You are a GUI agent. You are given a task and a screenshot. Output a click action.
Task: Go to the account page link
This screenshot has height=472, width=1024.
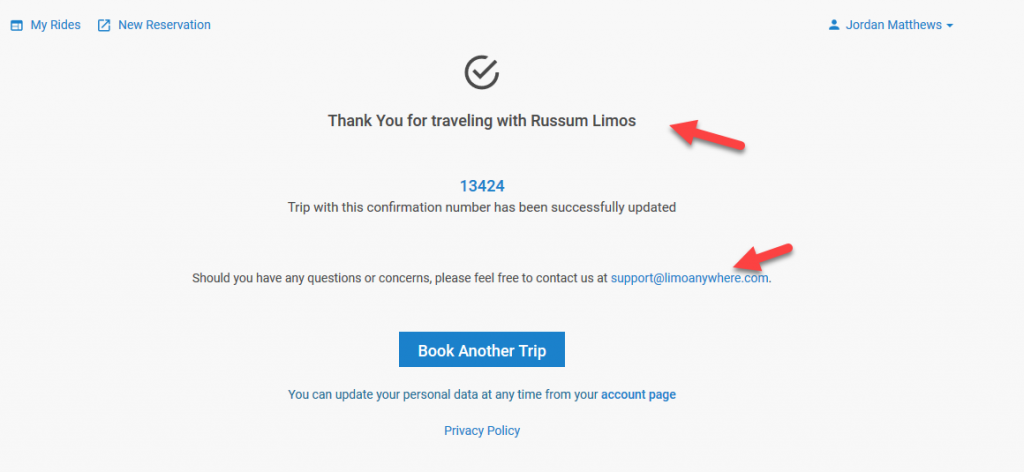click(x=639, y=394)
